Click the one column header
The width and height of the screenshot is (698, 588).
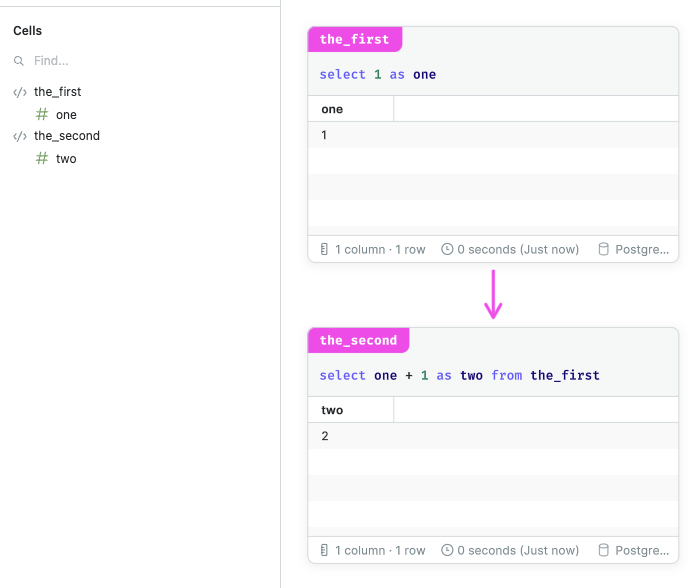click(x=332, y=109)
